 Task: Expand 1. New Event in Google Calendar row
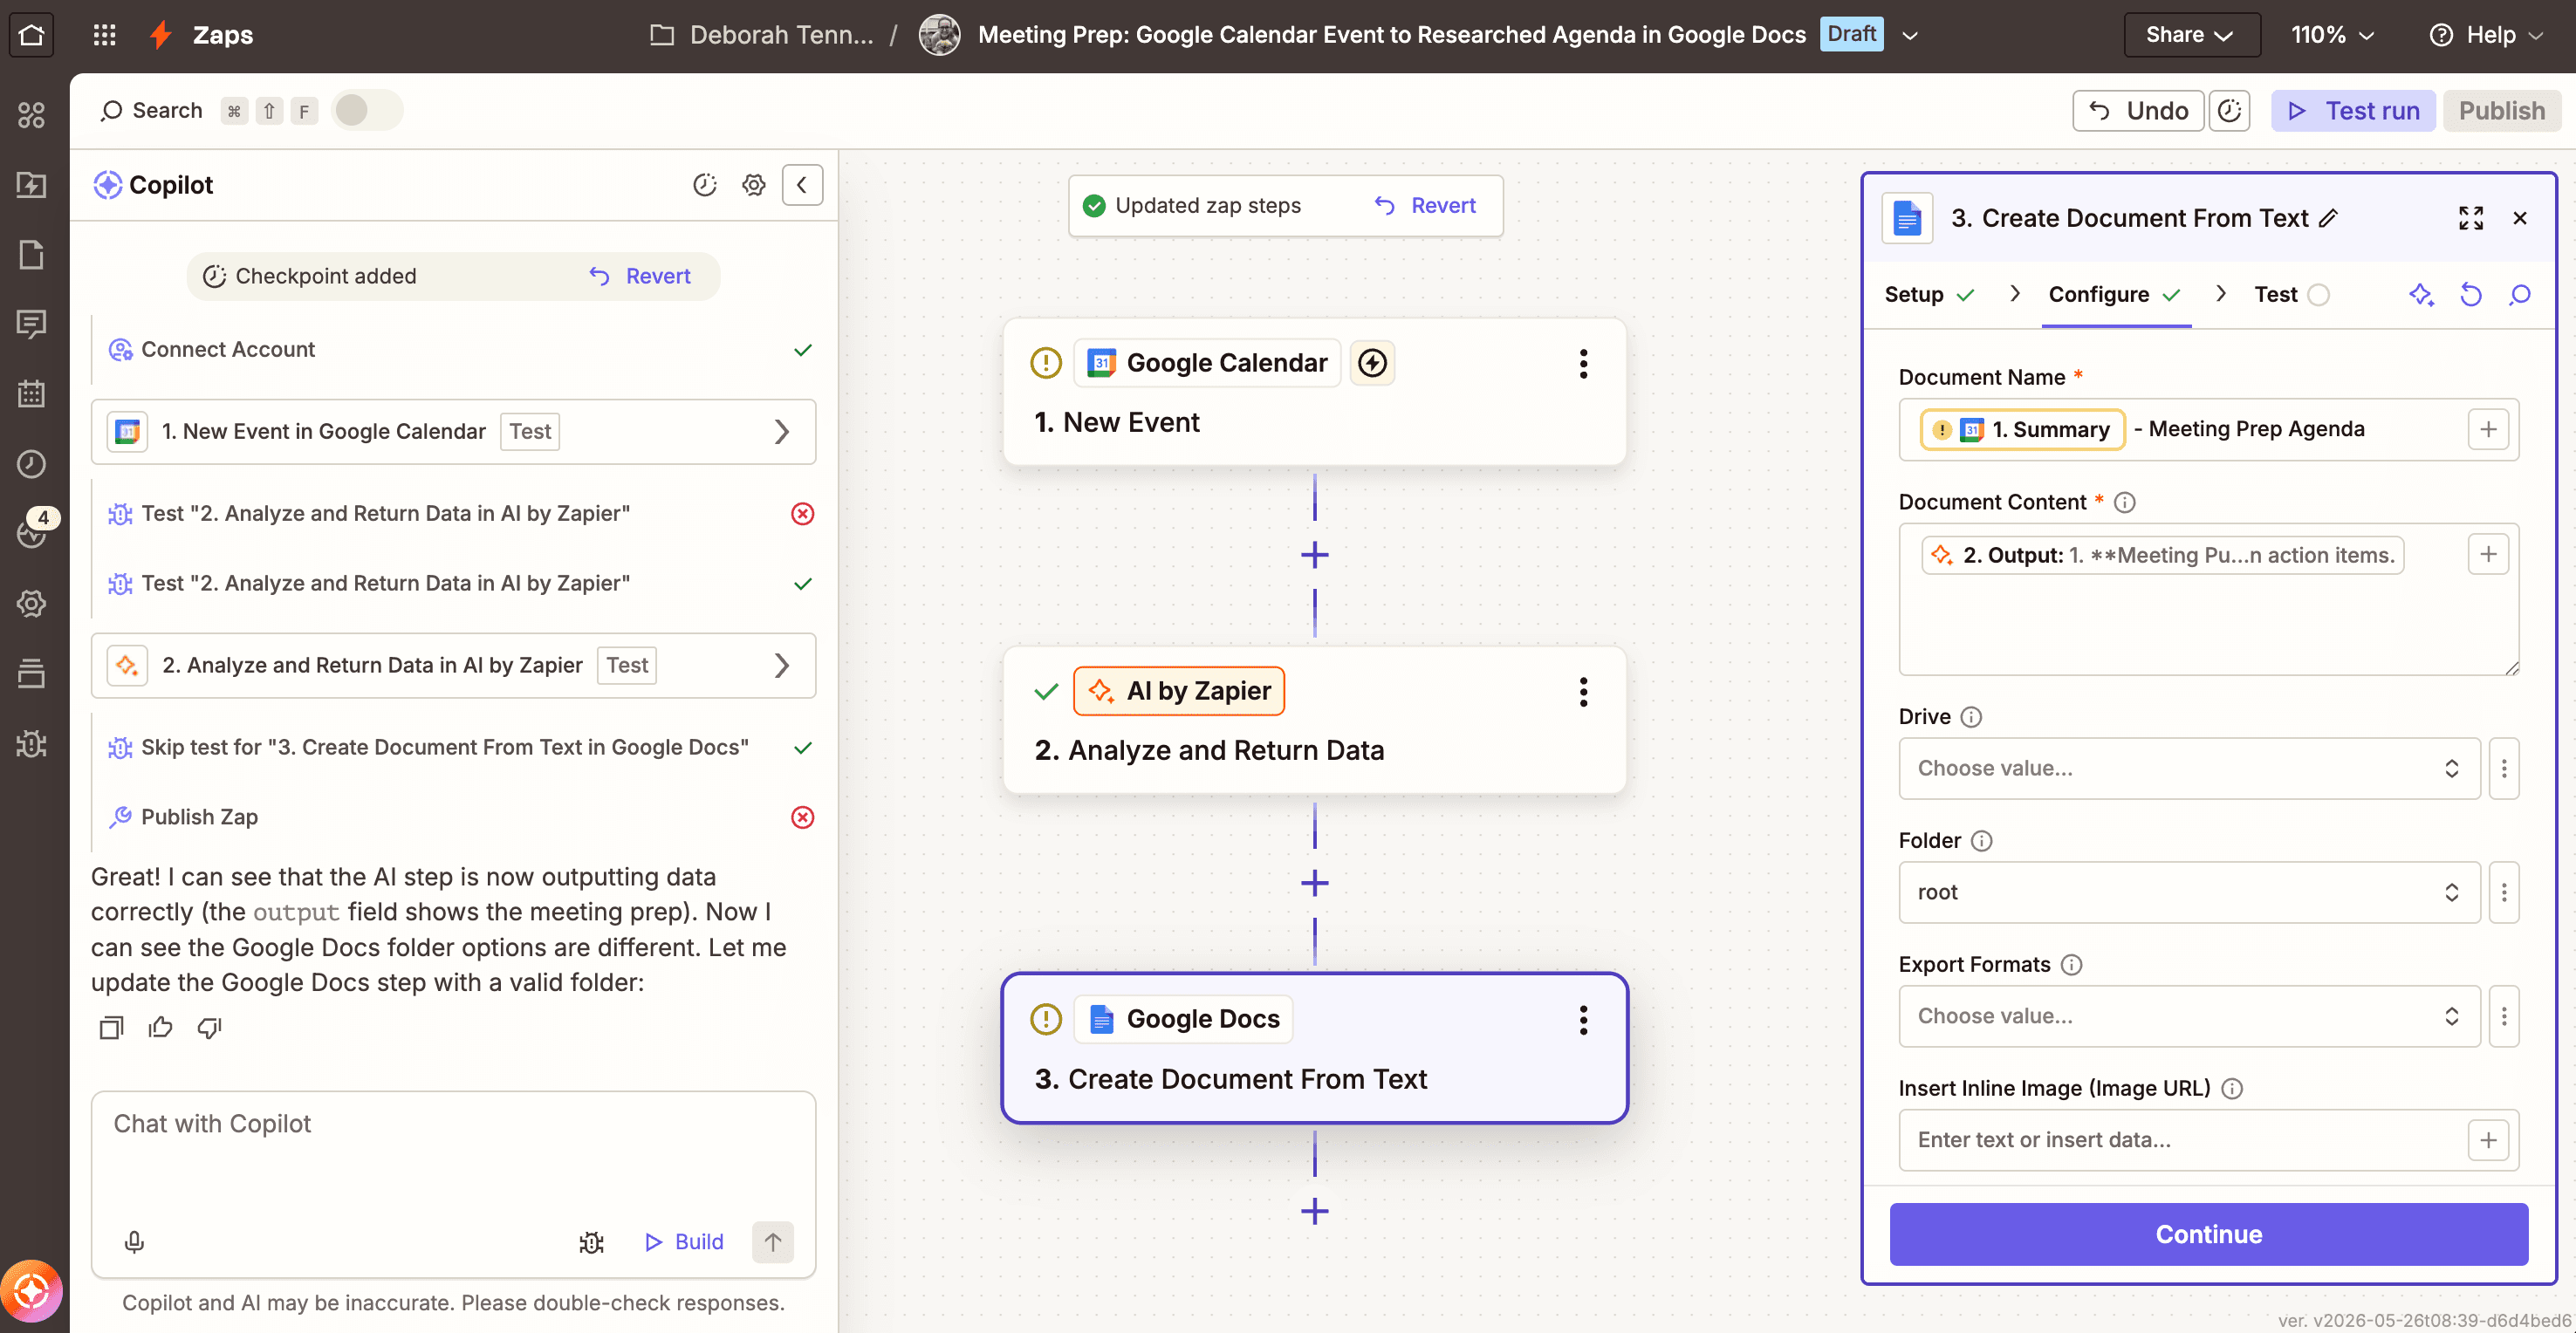click(453, 431)
